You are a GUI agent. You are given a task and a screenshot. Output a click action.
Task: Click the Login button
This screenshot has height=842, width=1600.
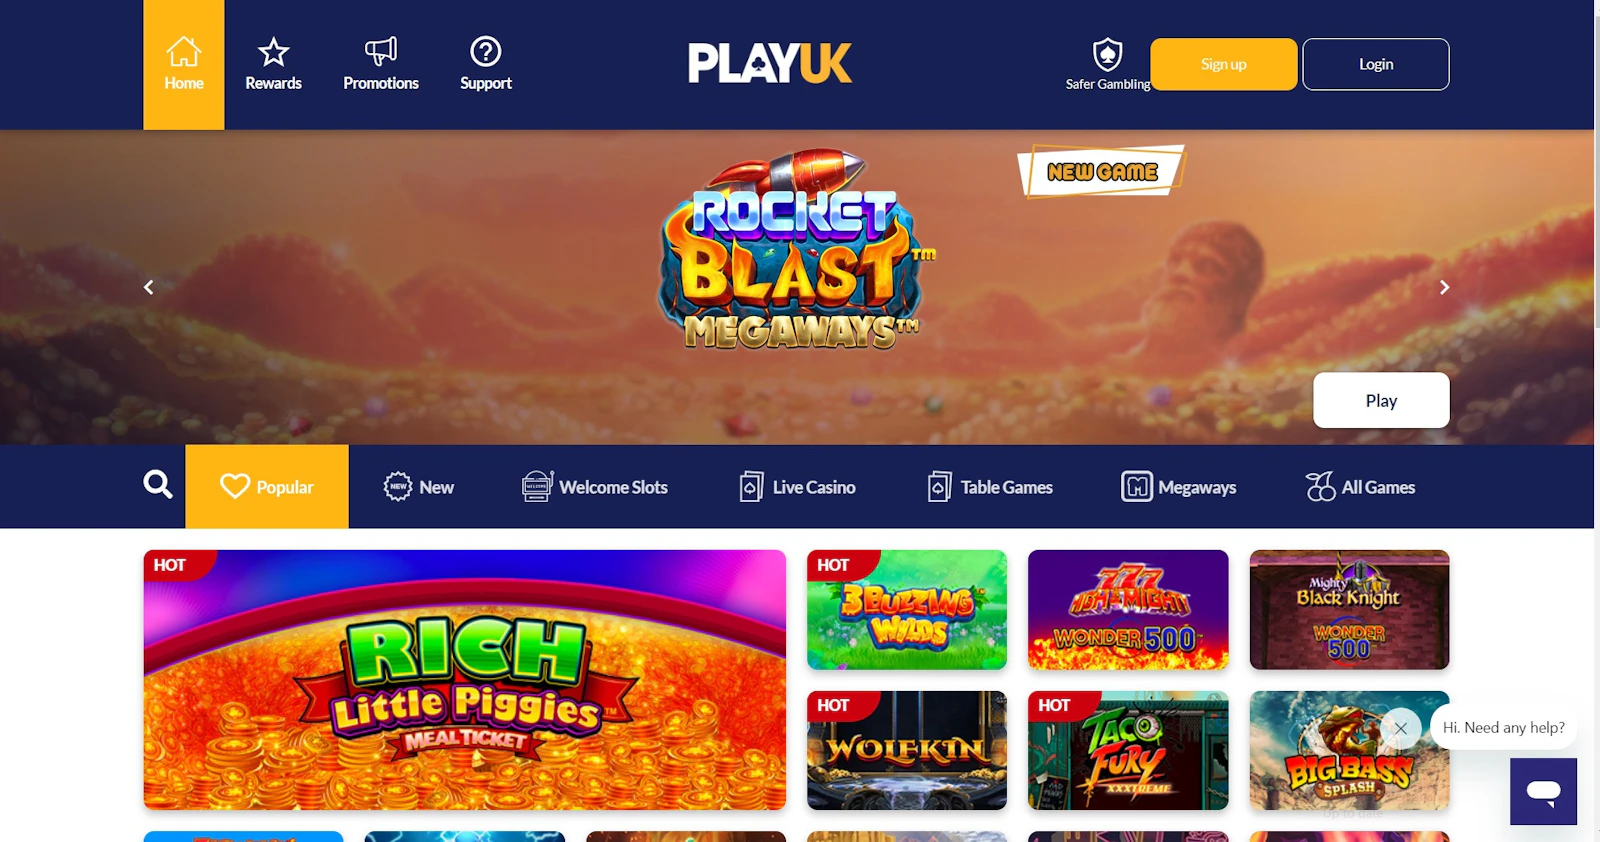pos(1376,64)
